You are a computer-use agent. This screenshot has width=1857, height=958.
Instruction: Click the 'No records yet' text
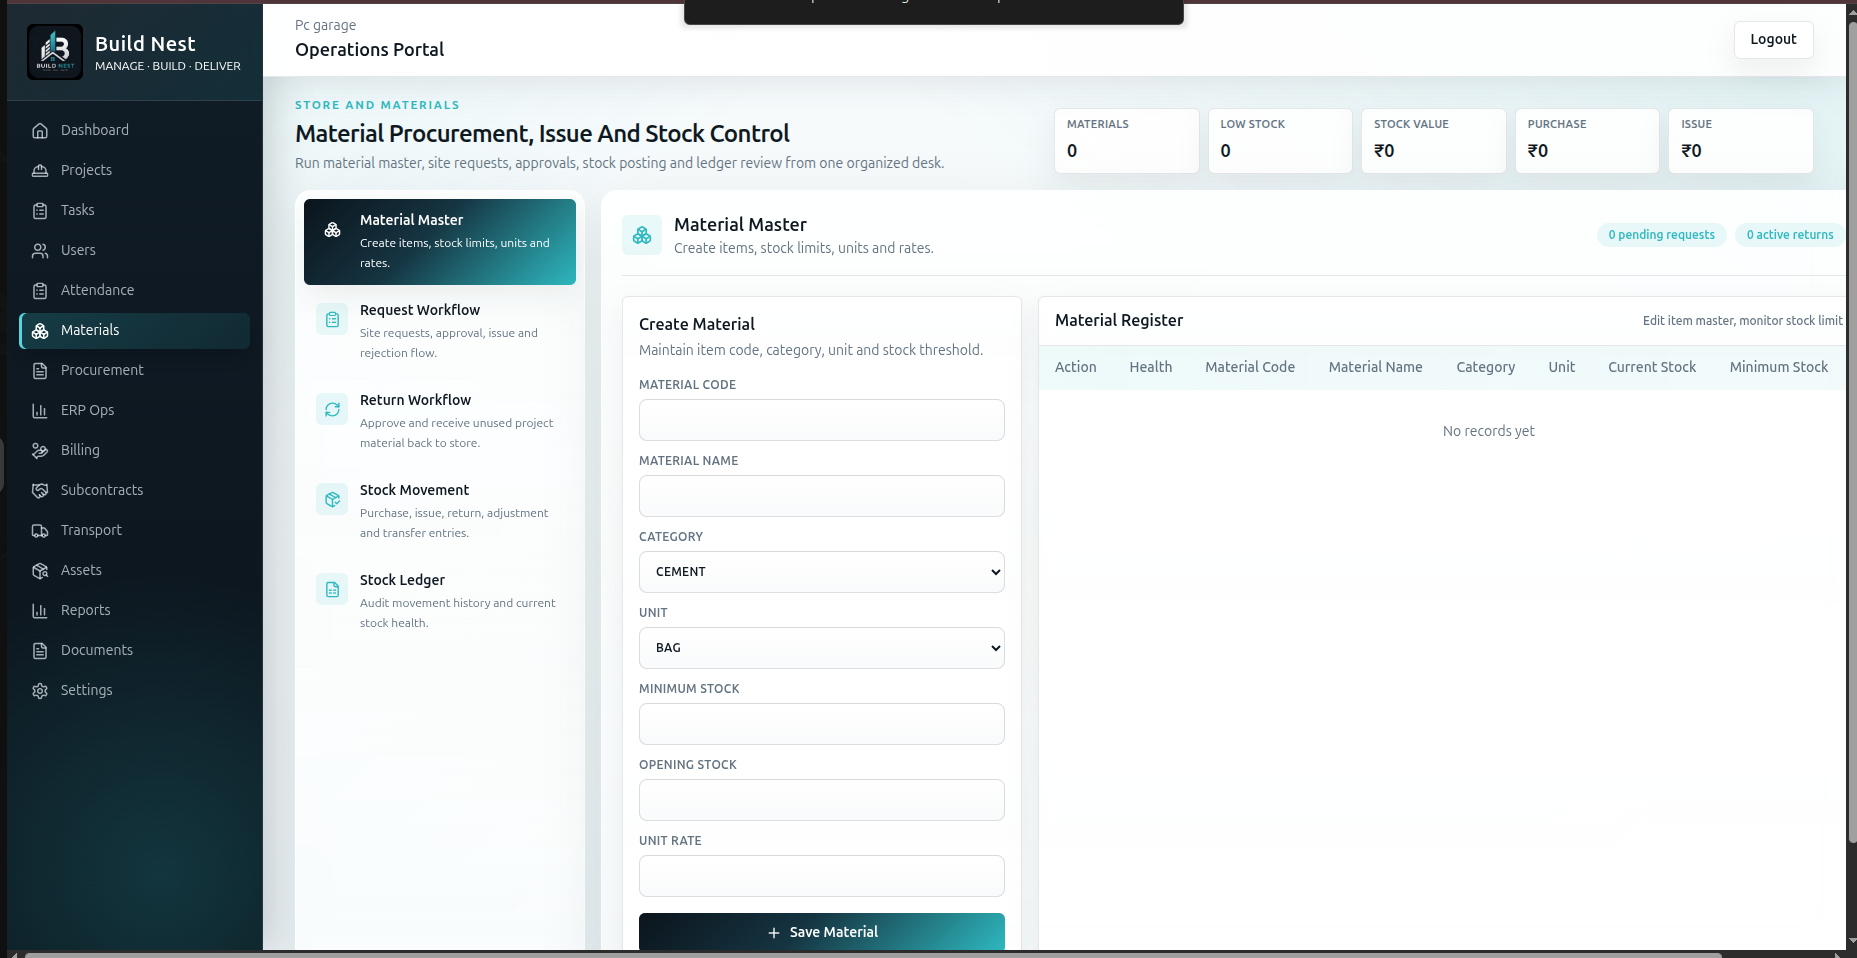tap(1488, 431)
